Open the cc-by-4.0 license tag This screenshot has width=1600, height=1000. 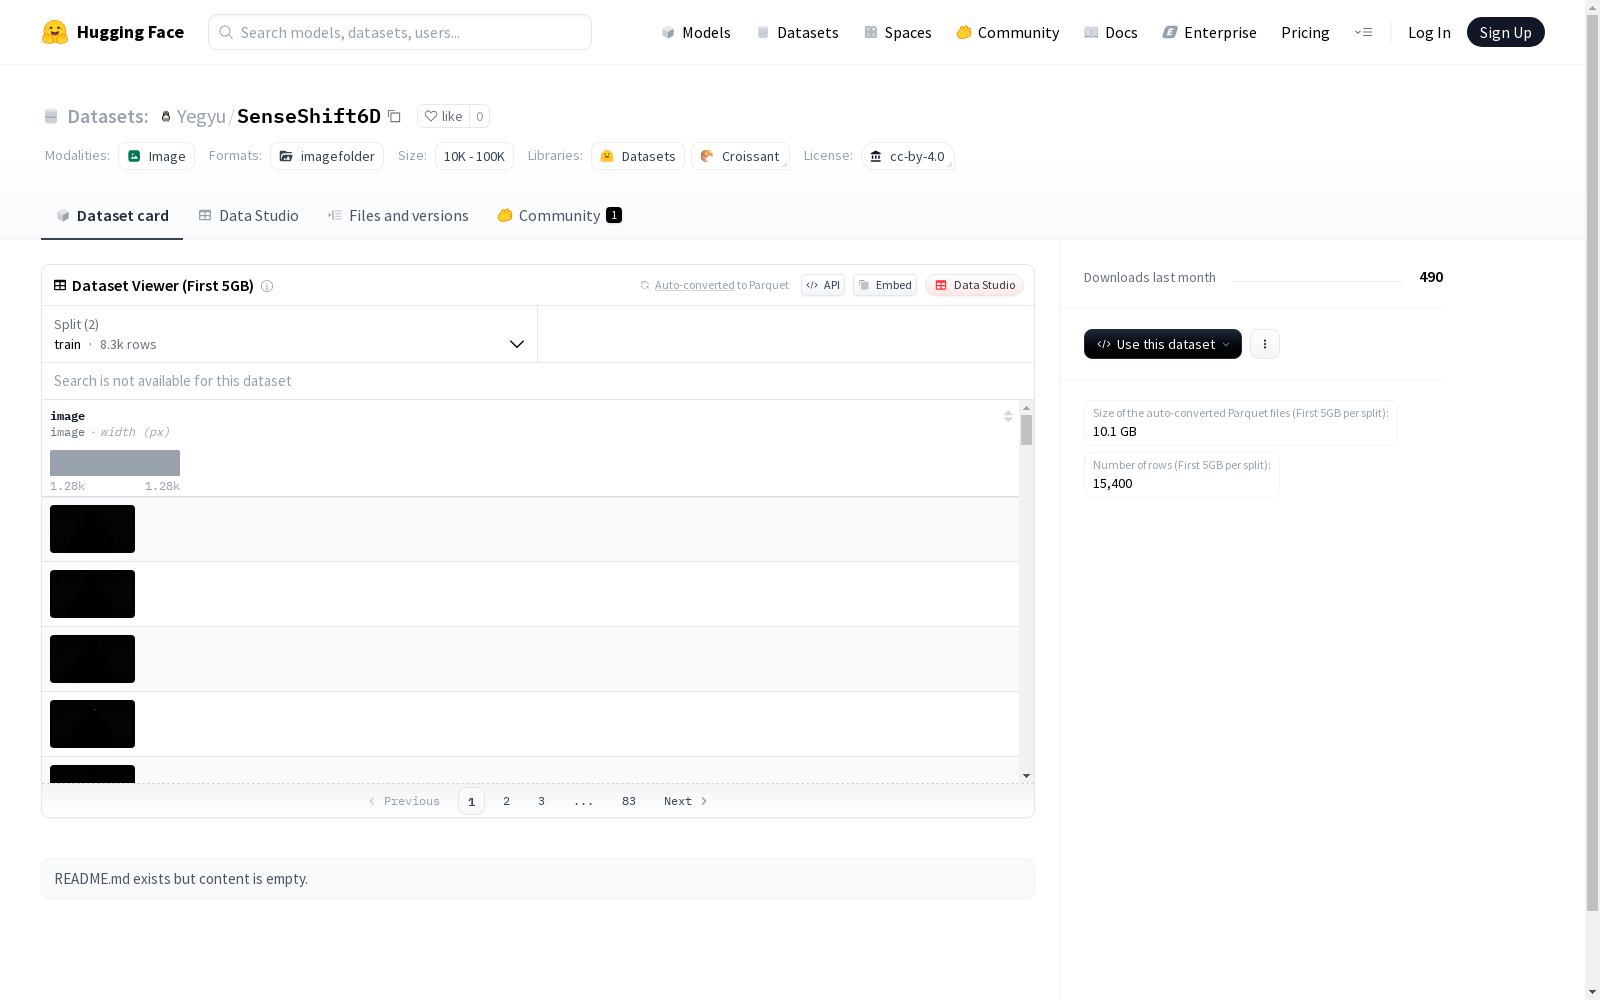click(908, 156)
